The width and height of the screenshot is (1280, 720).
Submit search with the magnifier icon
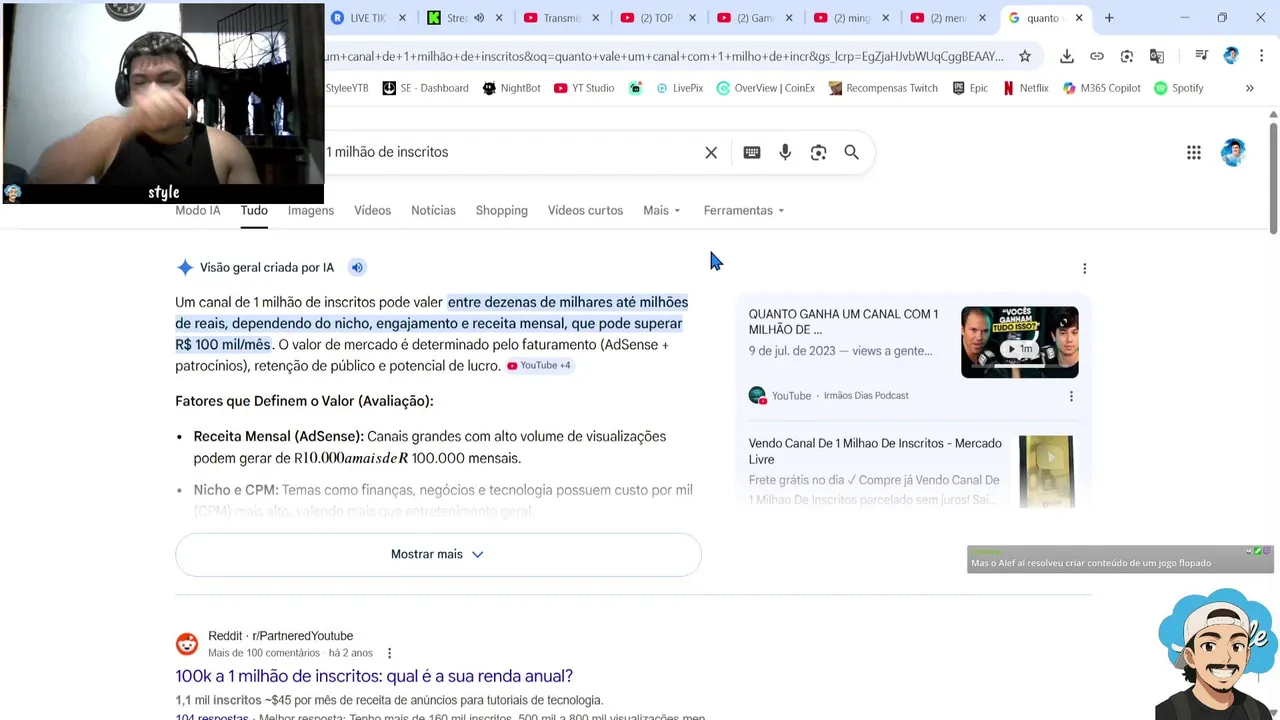tap(851, 152)
